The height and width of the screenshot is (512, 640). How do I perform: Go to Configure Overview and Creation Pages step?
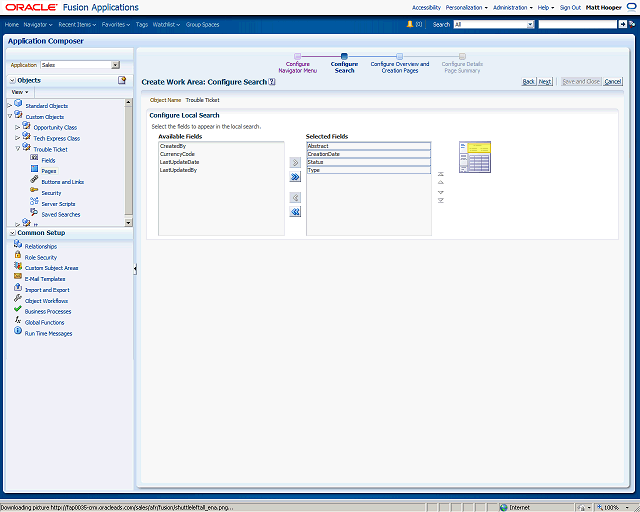(x=400, y=64)
